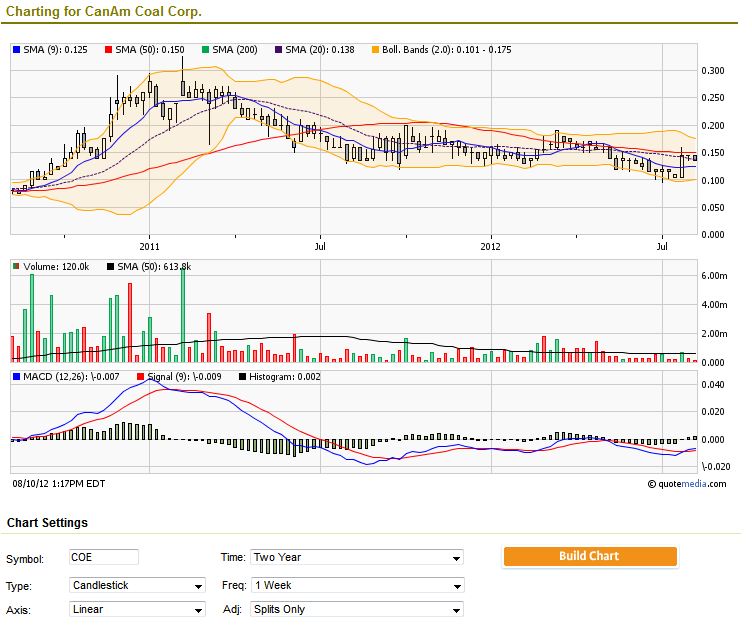The width and height of the screenshot is (752, 637).
Task: Click the orange Build Chart button
Action: click(x=590, y=556)
